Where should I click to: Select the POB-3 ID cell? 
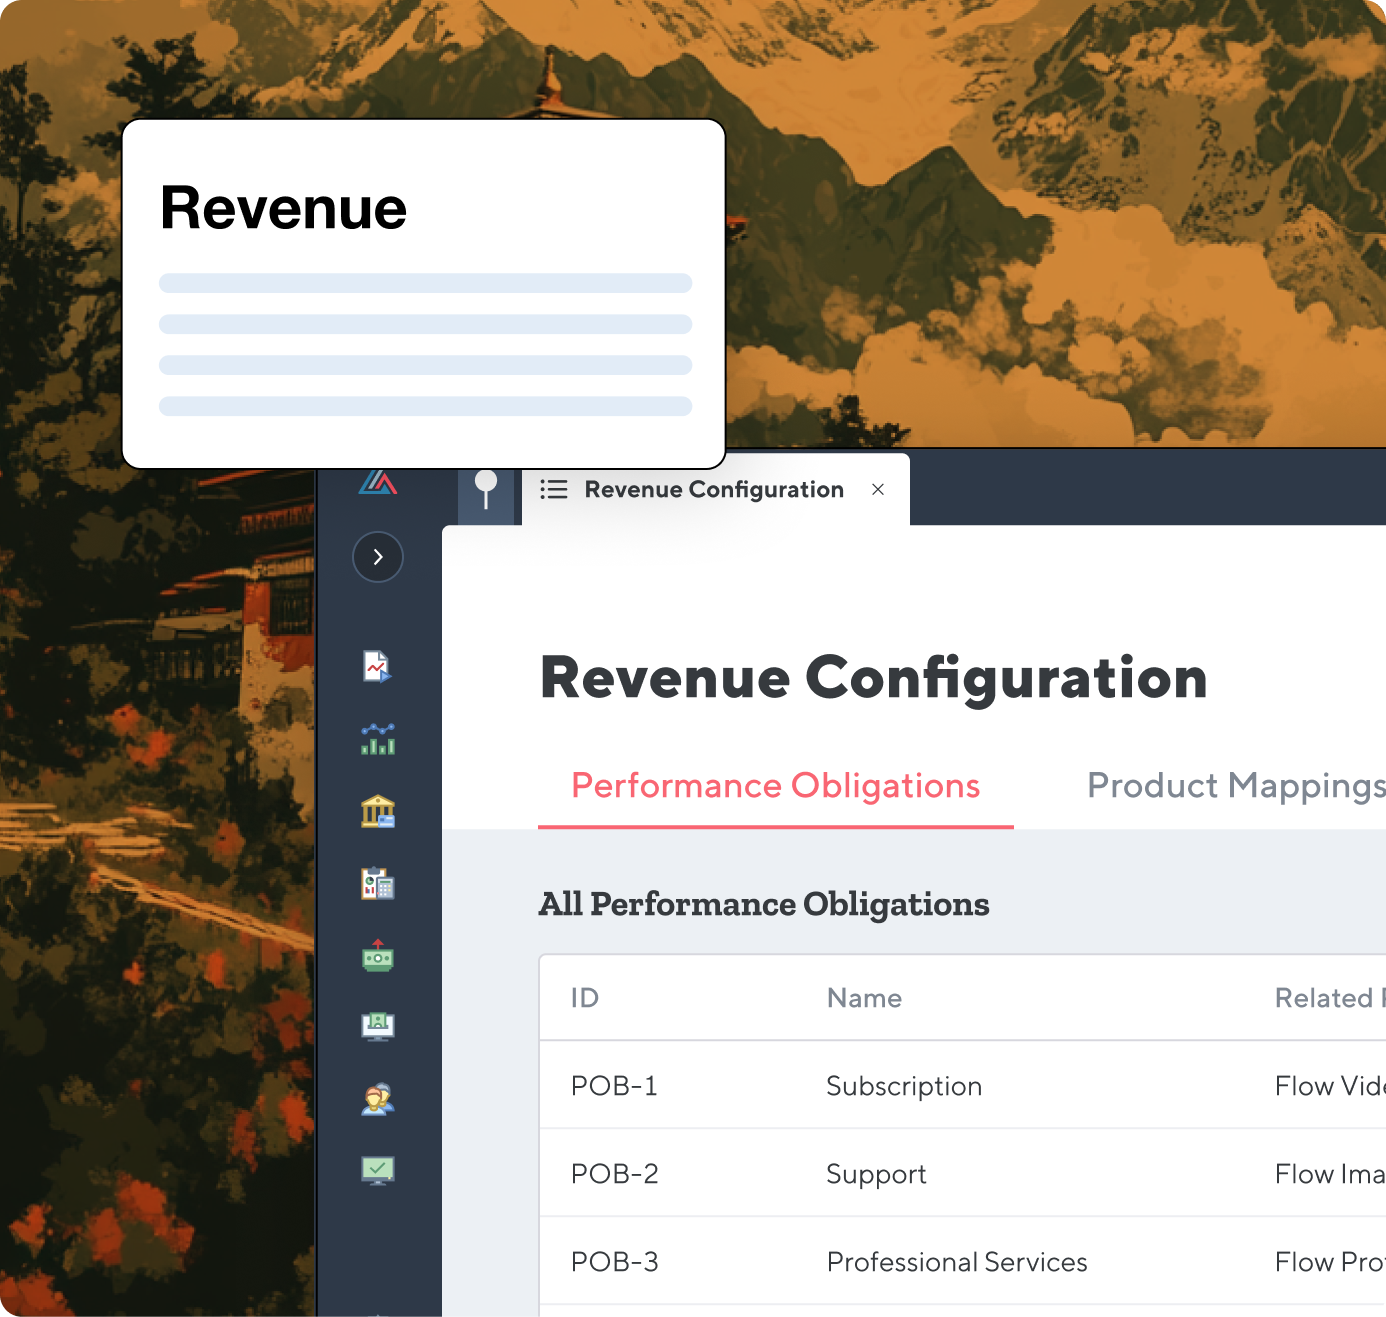tap(614, 1262)
